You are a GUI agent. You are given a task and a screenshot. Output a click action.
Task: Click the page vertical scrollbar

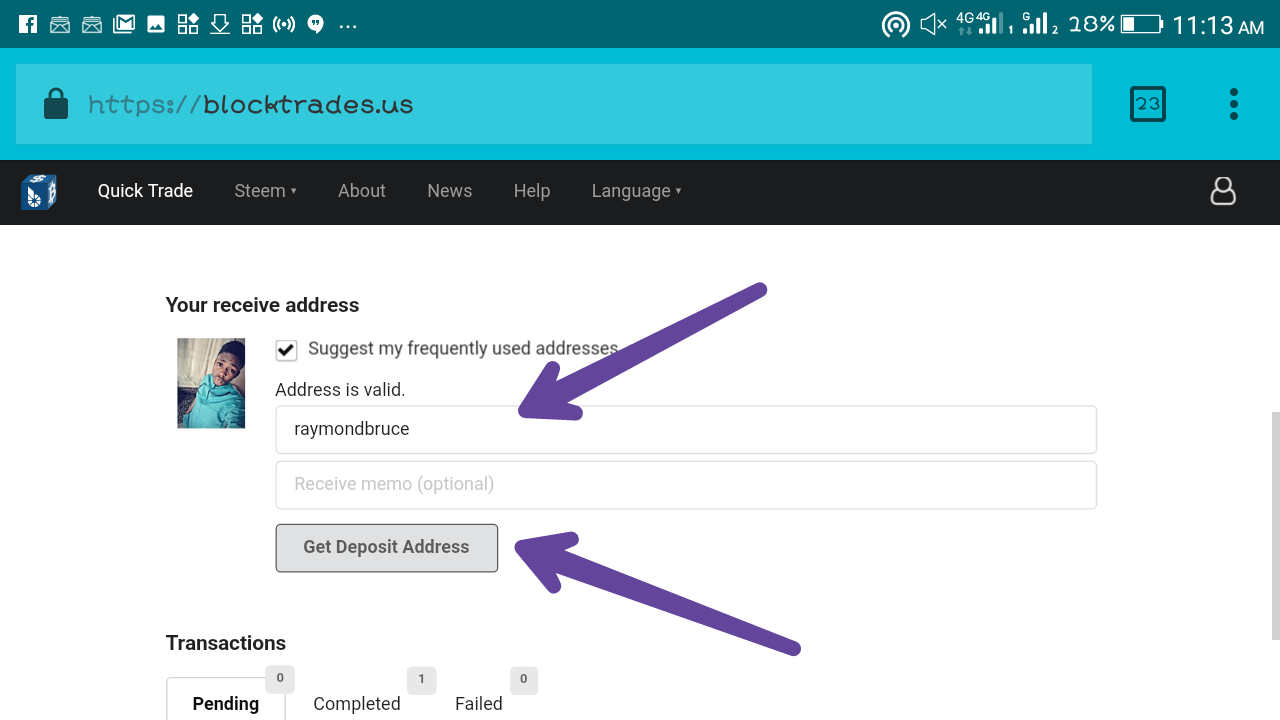tap(1275, 525)
